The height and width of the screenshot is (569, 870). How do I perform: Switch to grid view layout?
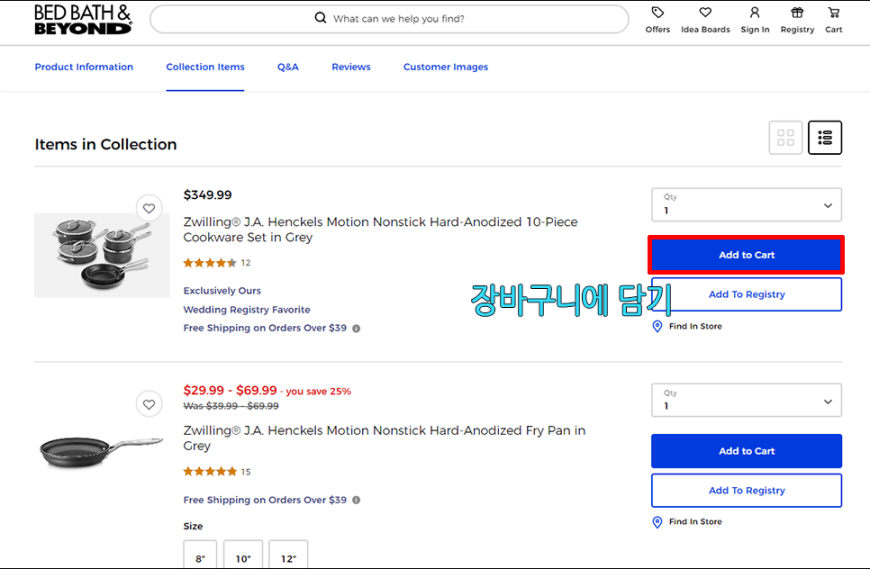coord(785,138)
